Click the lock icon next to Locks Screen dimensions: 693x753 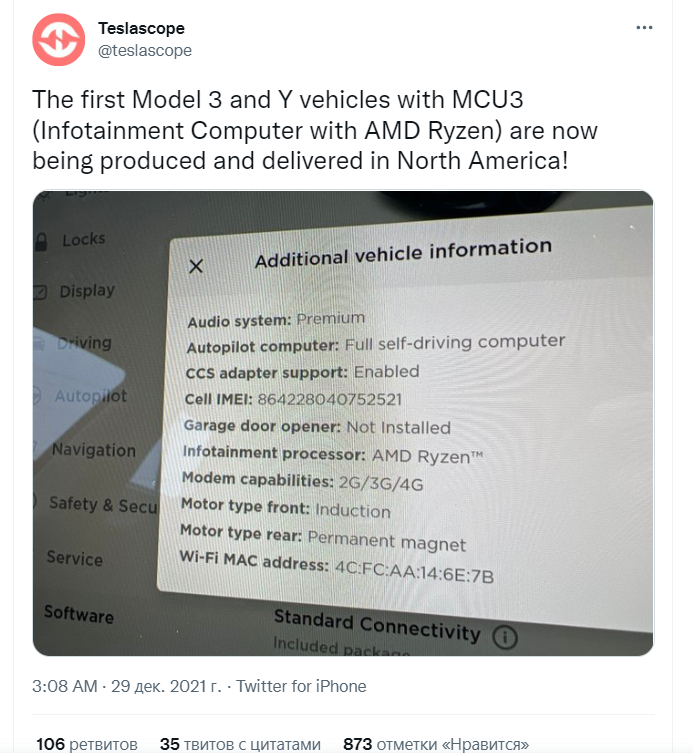point(41,242)
